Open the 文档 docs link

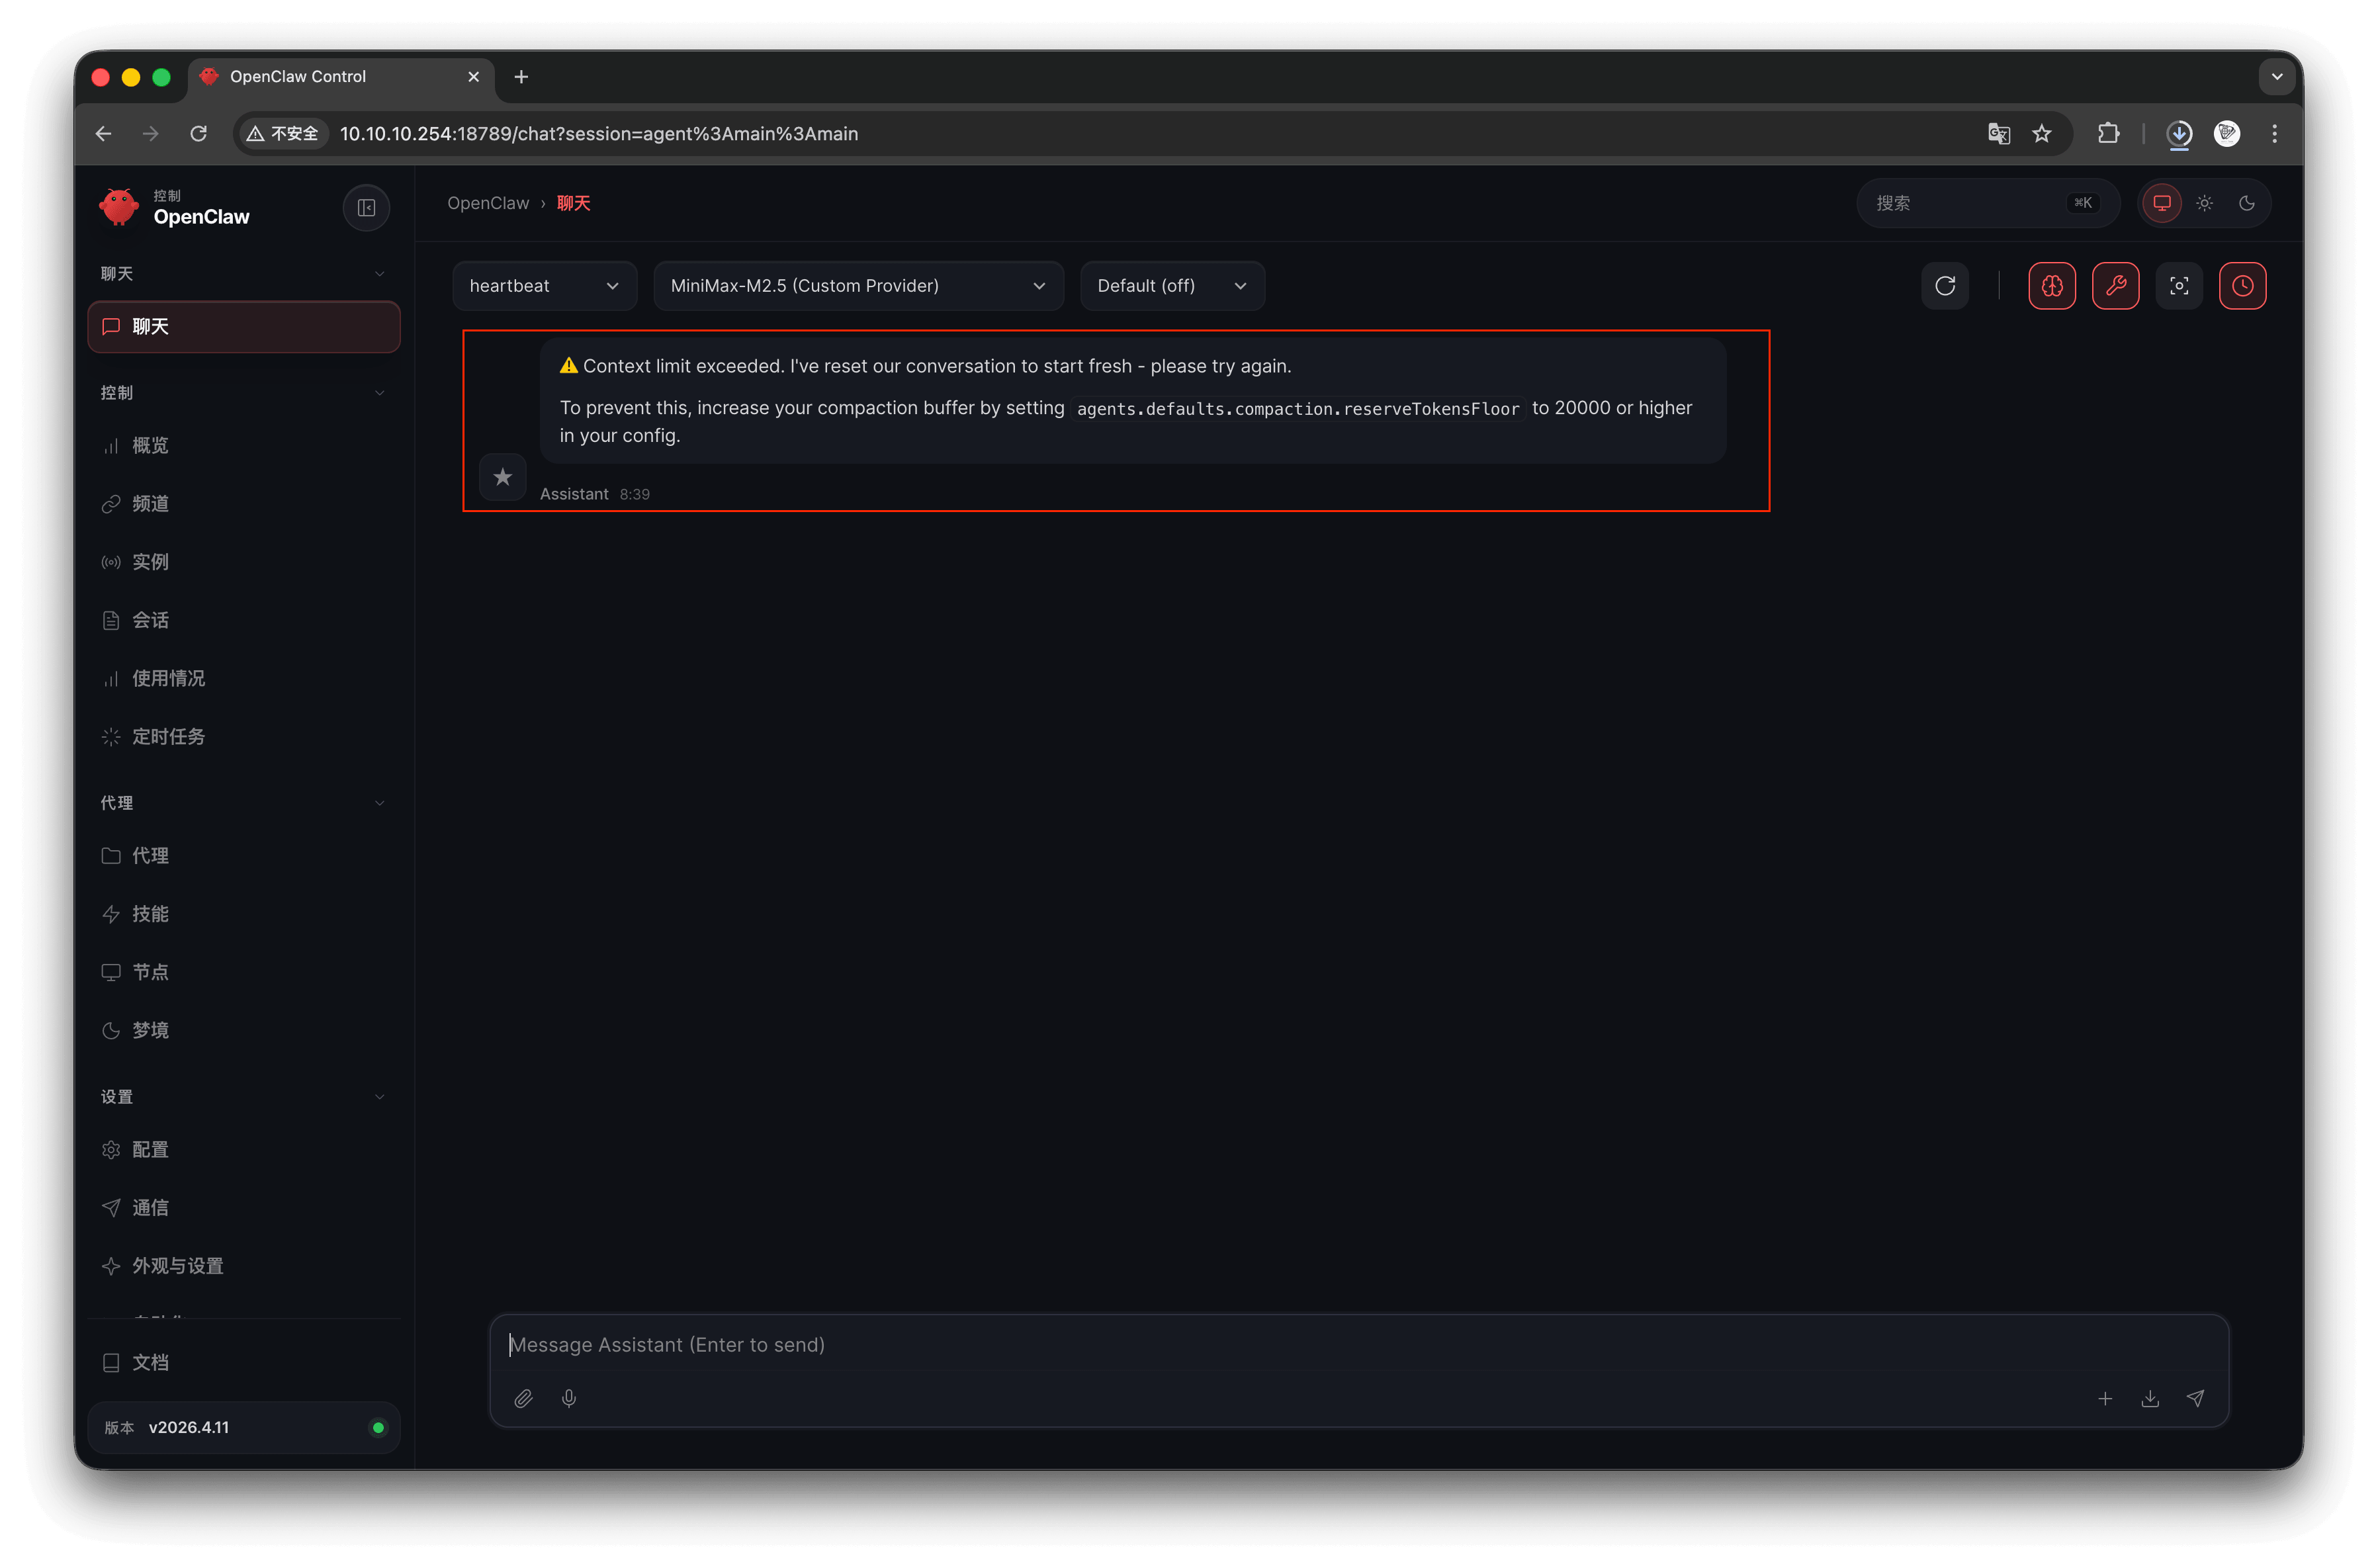click(243, 1362)
